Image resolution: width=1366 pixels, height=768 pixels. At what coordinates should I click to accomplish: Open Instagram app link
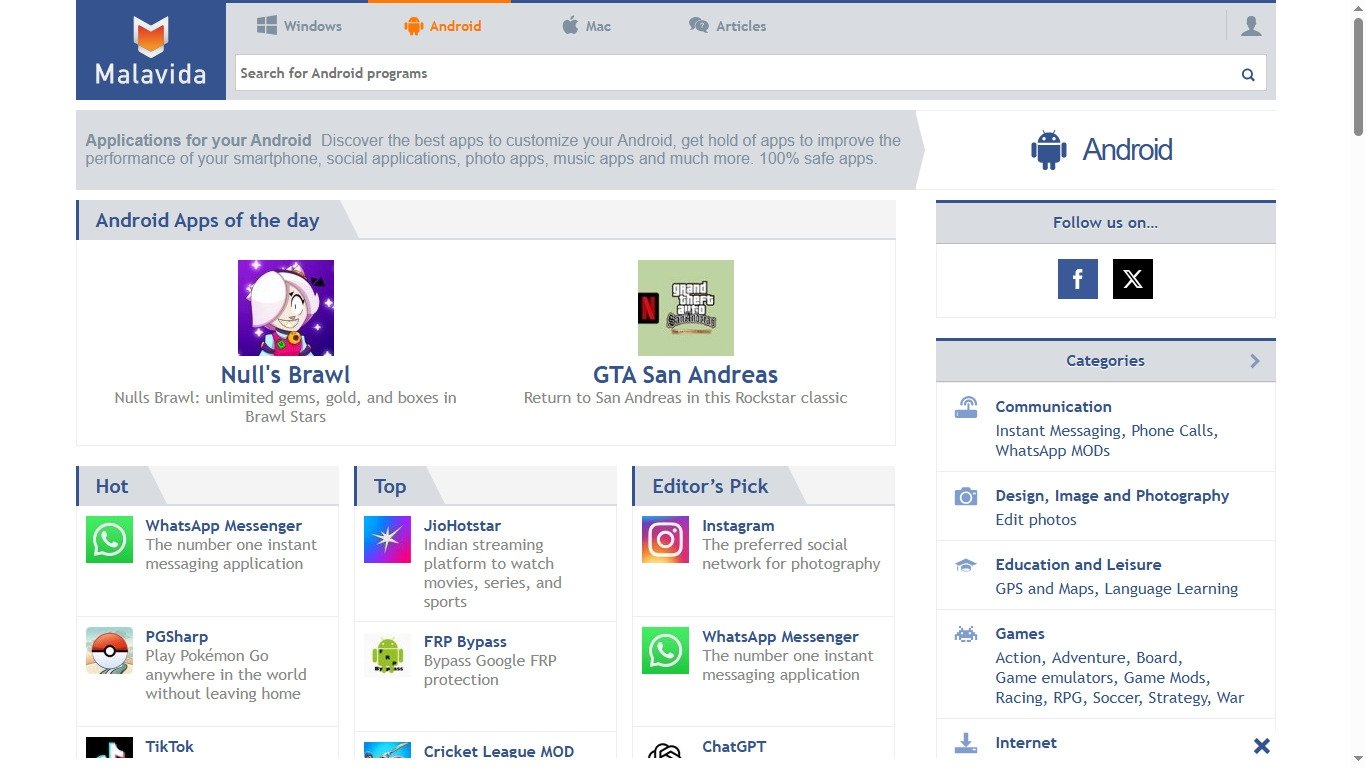point(738,525)
